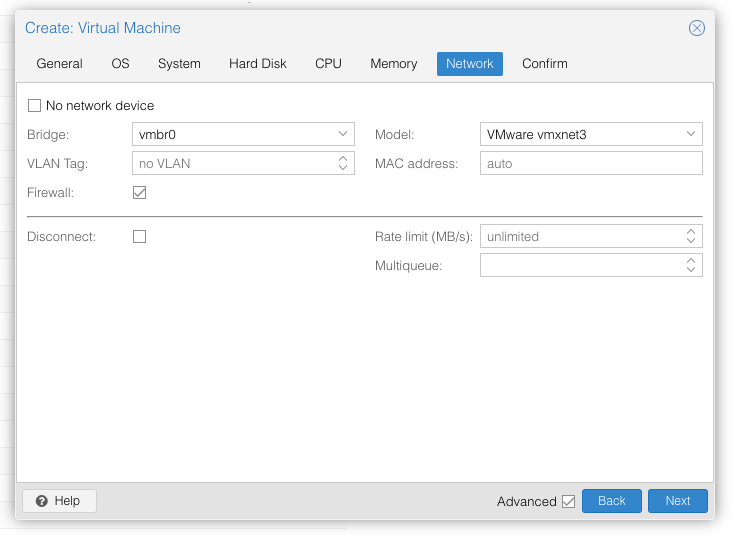The width and height of the screenshot is (734, 539).
Task: Toggle the Advanced options checkbox
Action: [568, 502]
